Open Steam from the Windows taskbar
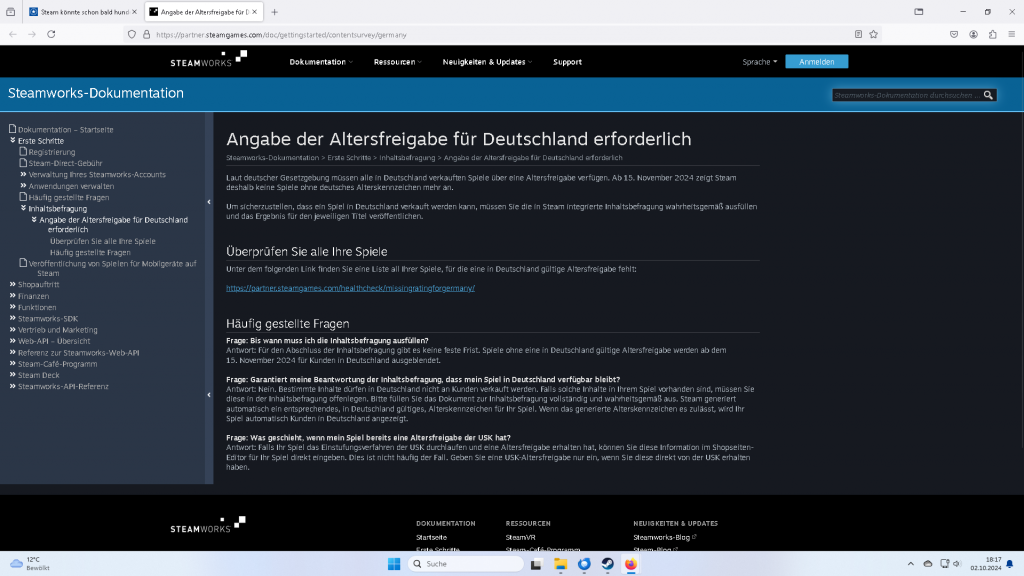 click(x=608, y=564)
